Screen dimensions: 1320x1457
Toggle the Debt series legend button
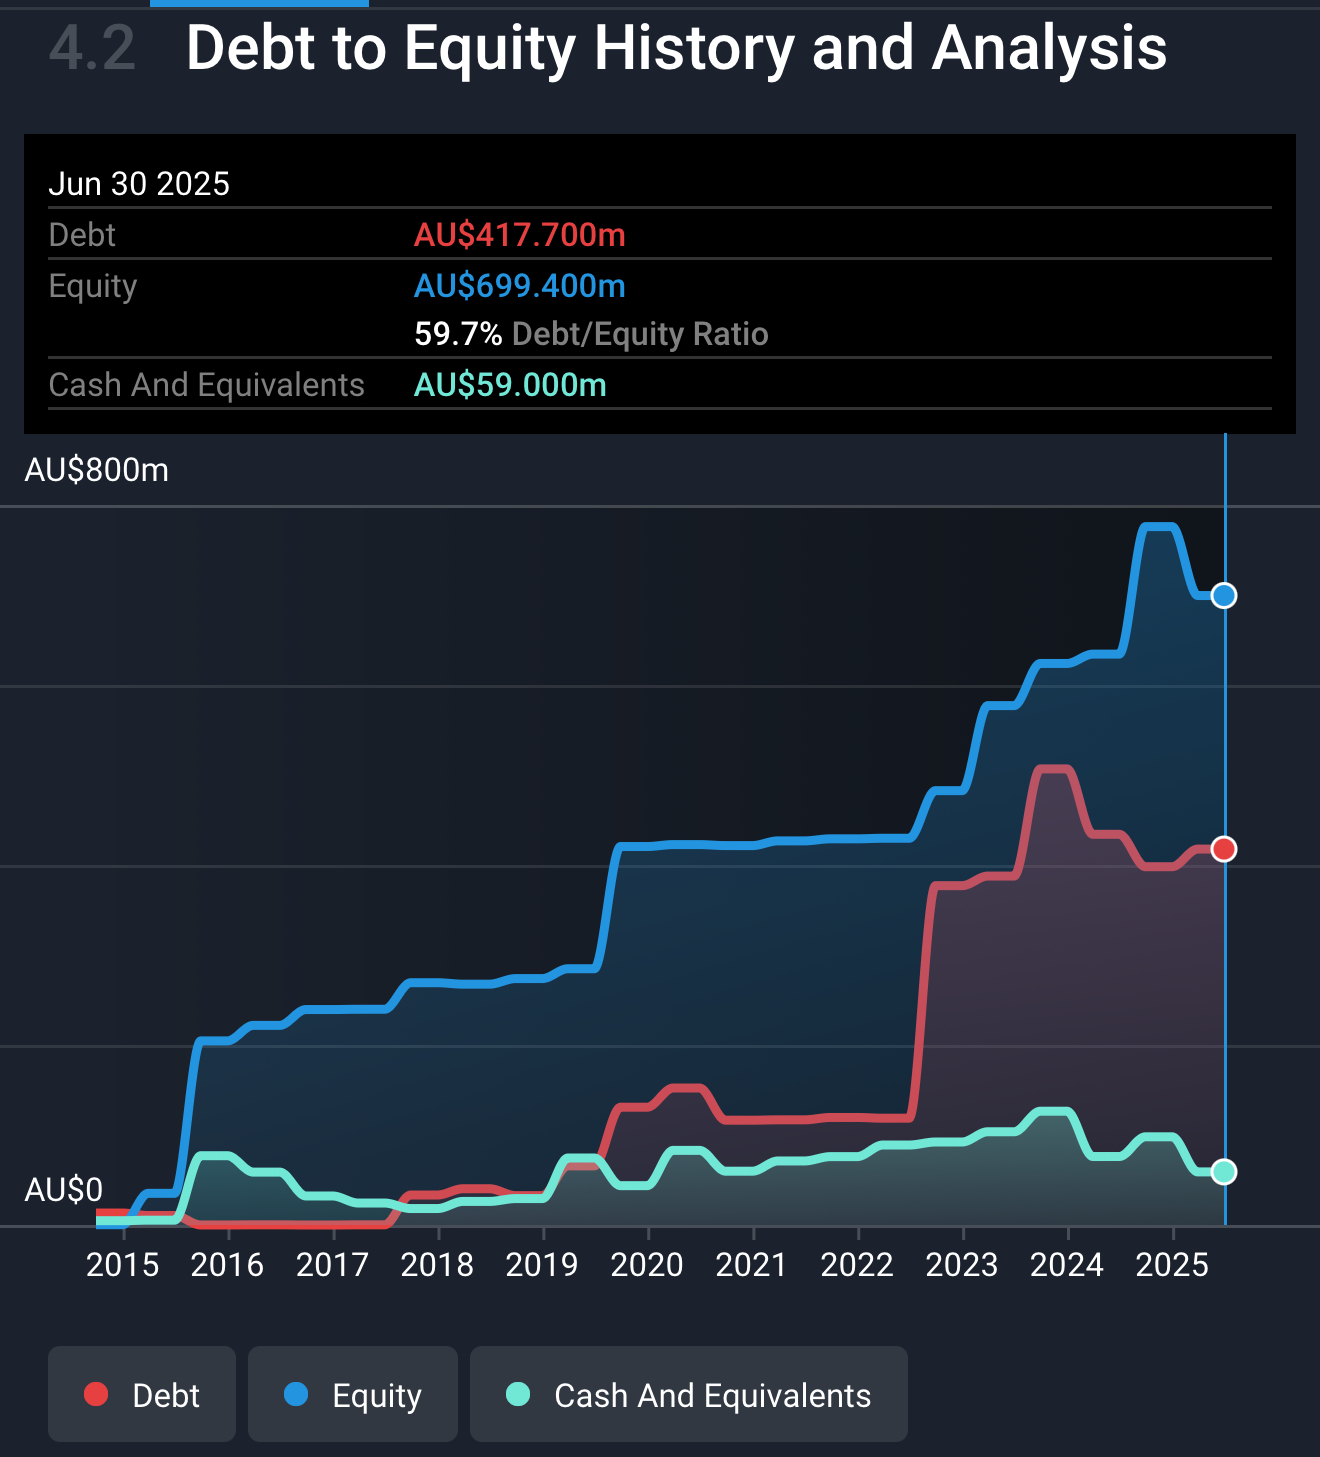tap(142, 1394)
